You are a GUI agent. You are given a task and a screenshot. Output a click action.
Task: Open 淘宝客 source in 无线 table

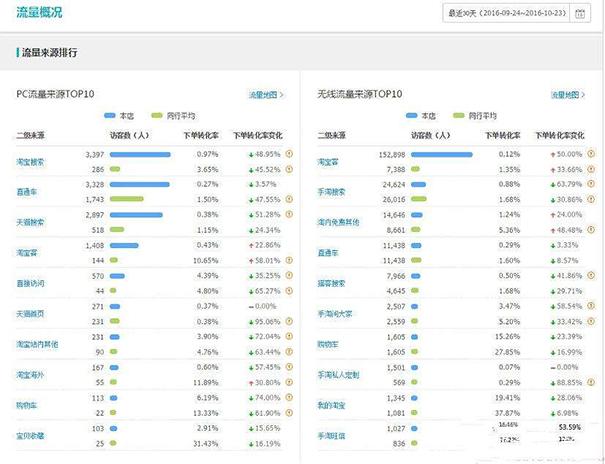(328, 162)
